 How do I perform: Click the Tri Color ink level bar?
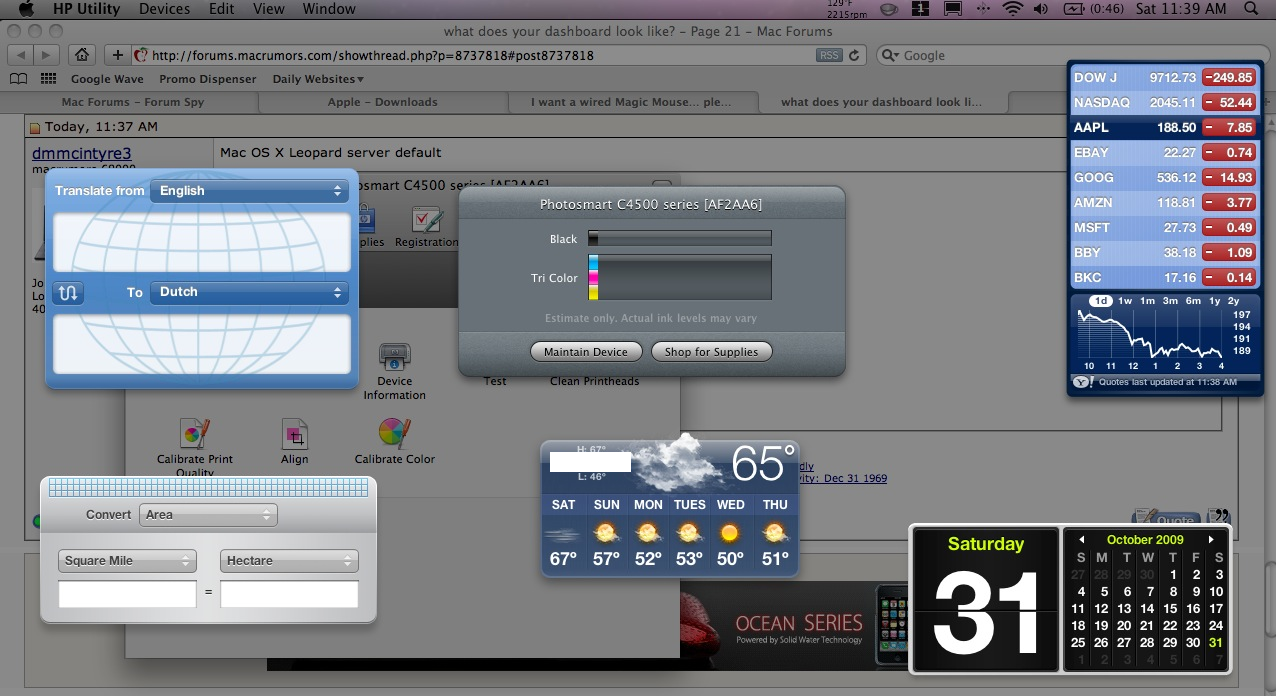pos(680,277)
